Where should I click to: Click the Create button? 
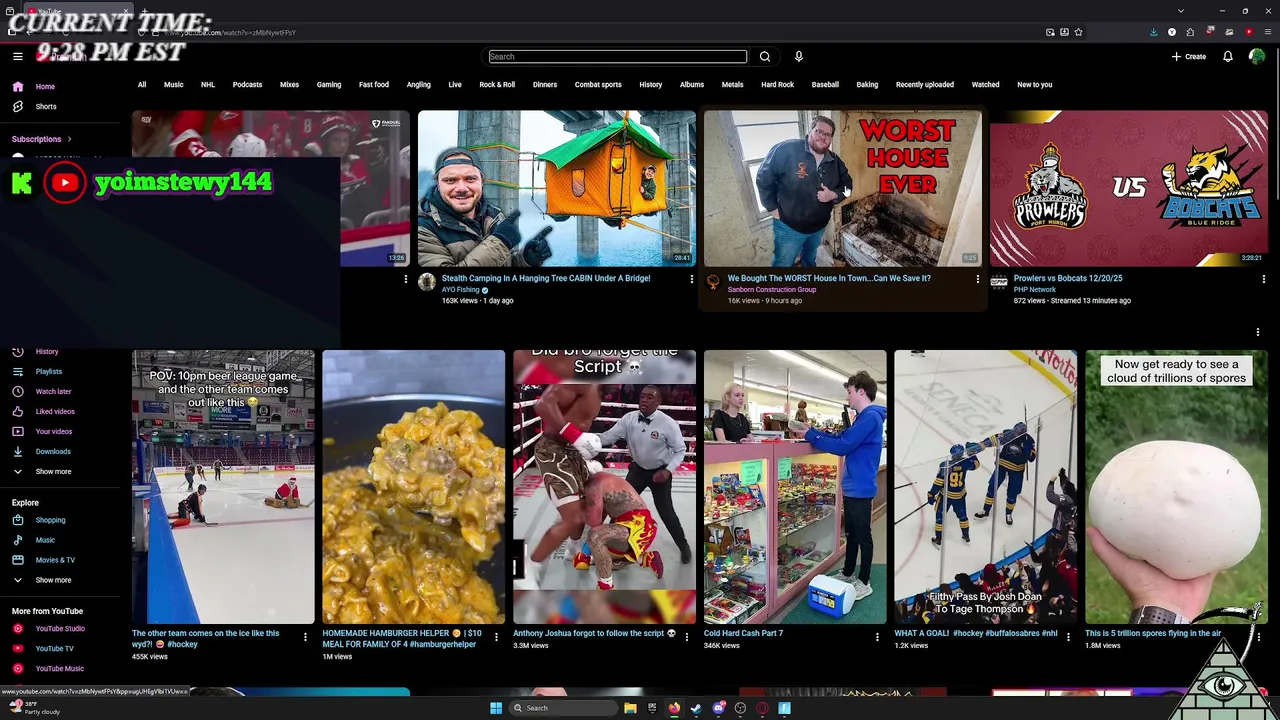1189,56
